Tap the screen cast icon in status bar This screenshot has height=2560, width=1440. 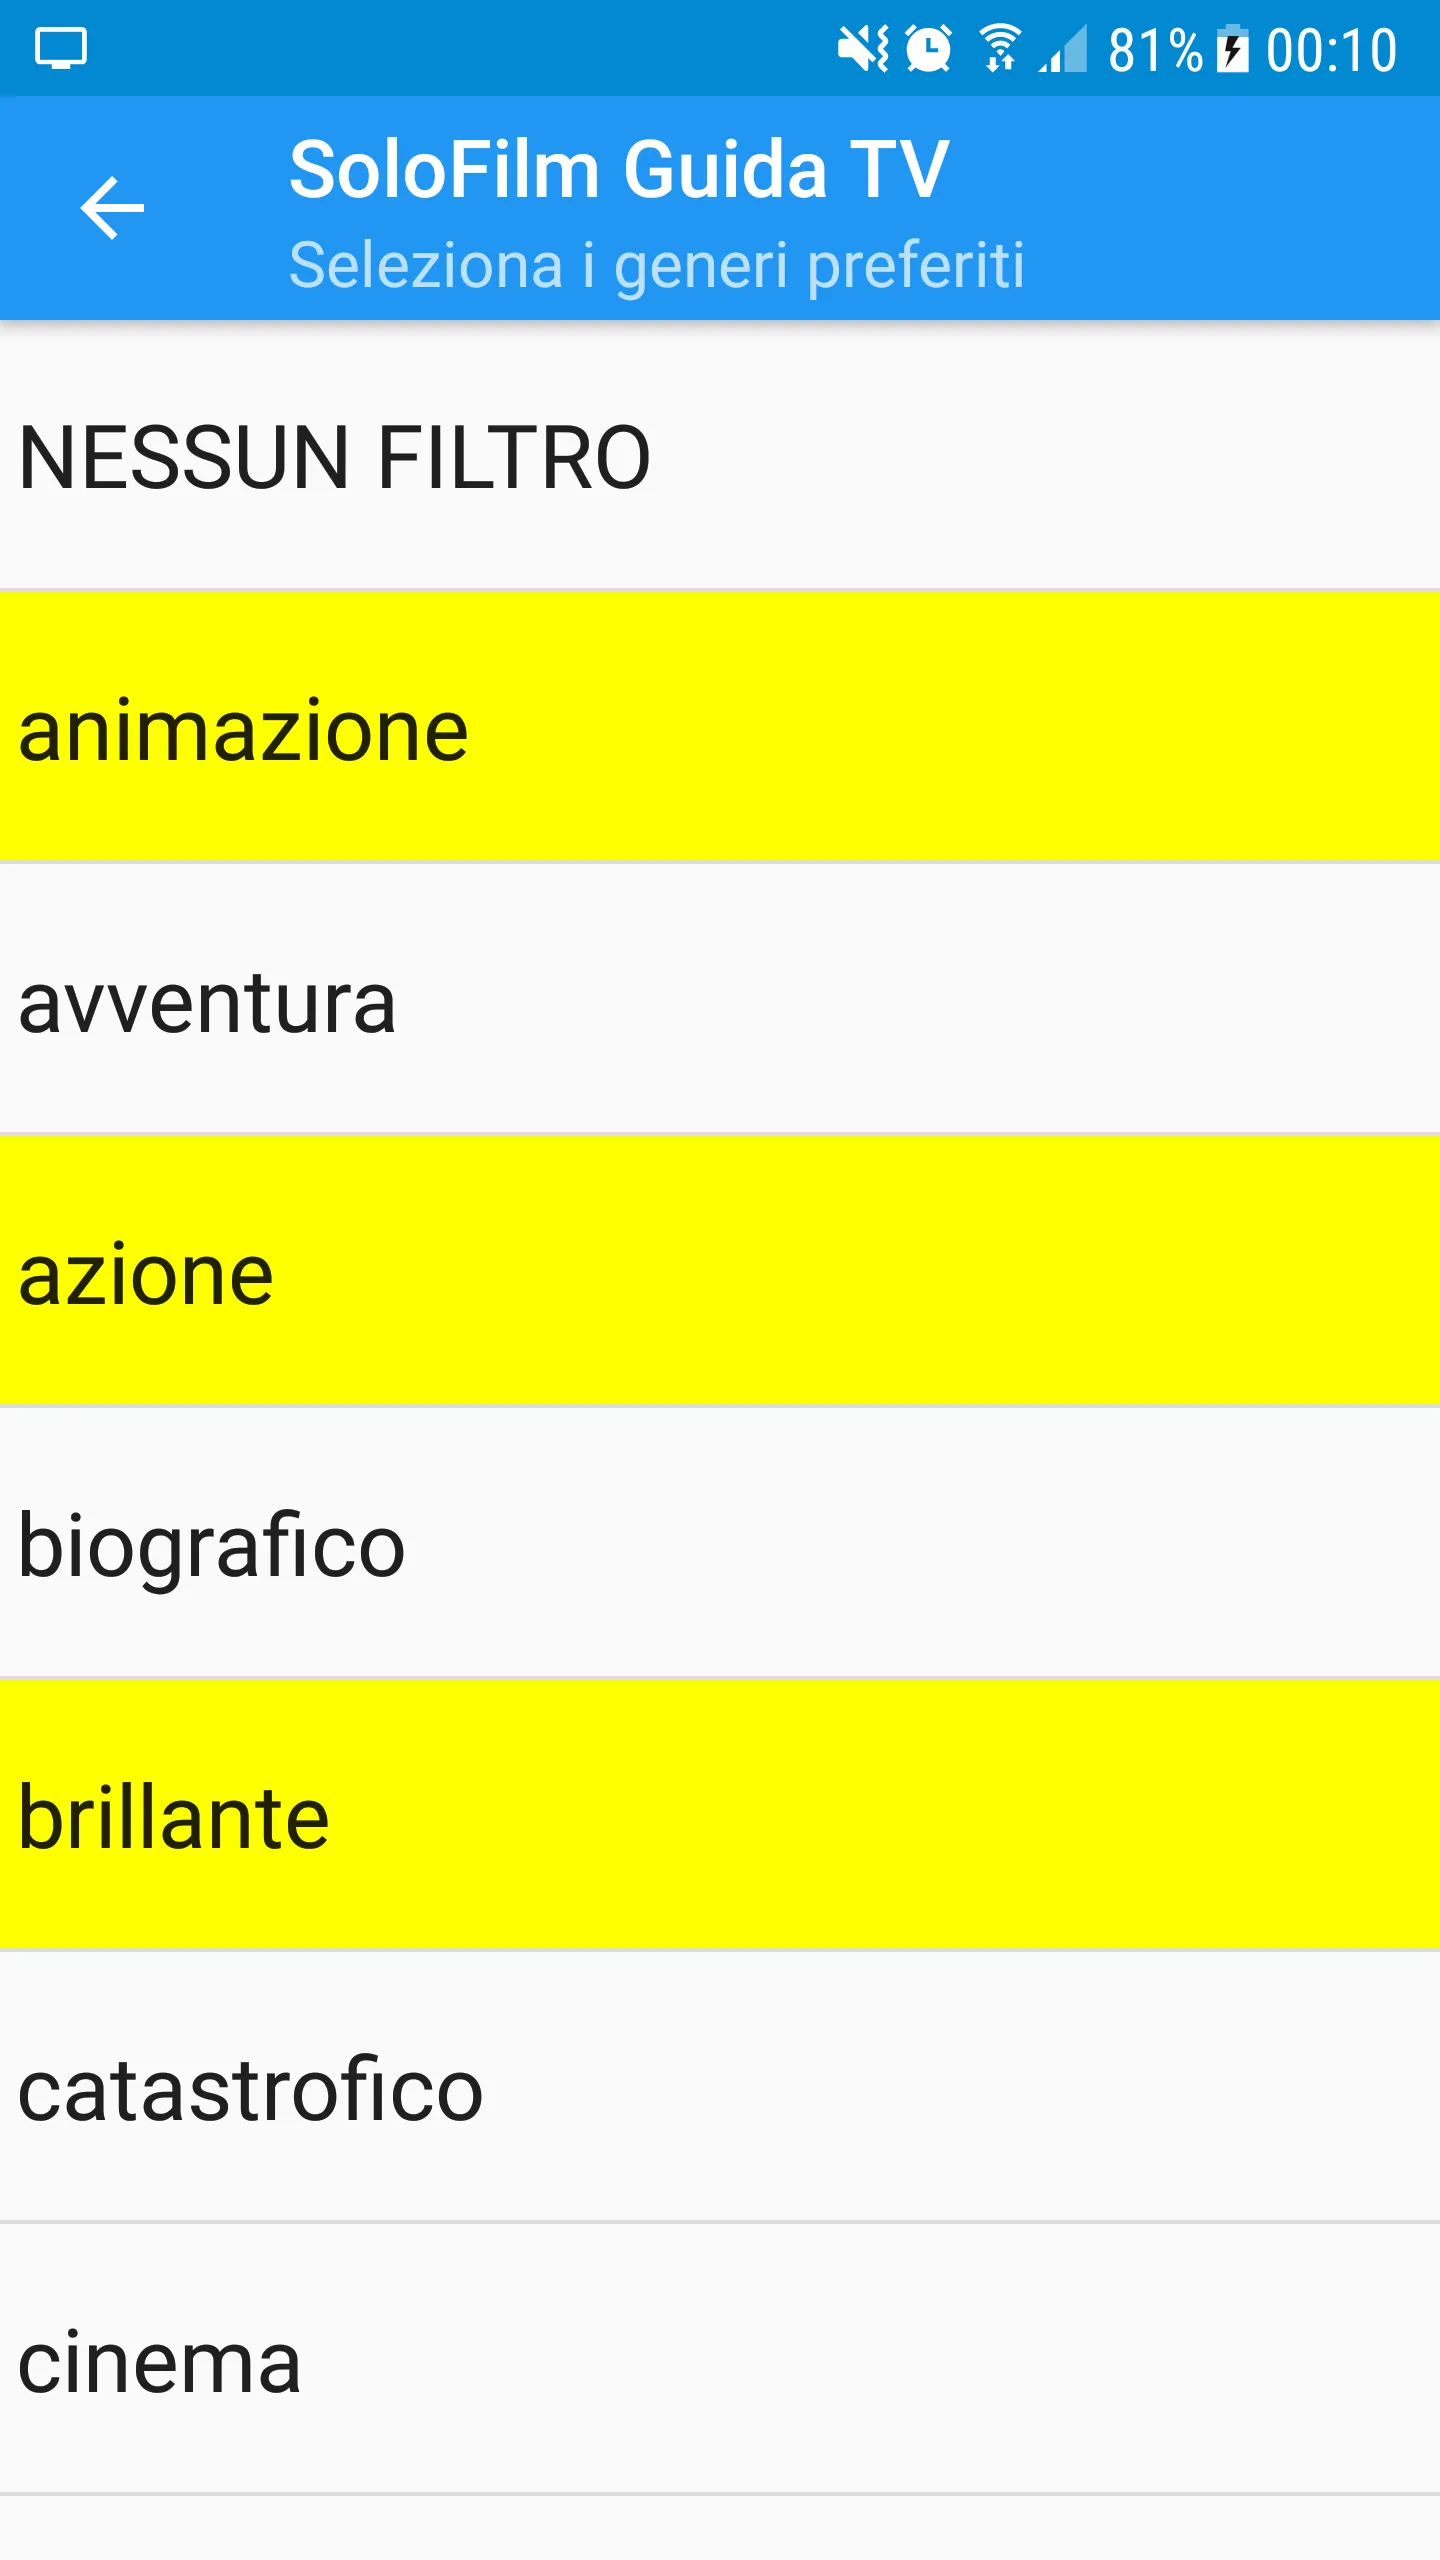tap(61, 48)
